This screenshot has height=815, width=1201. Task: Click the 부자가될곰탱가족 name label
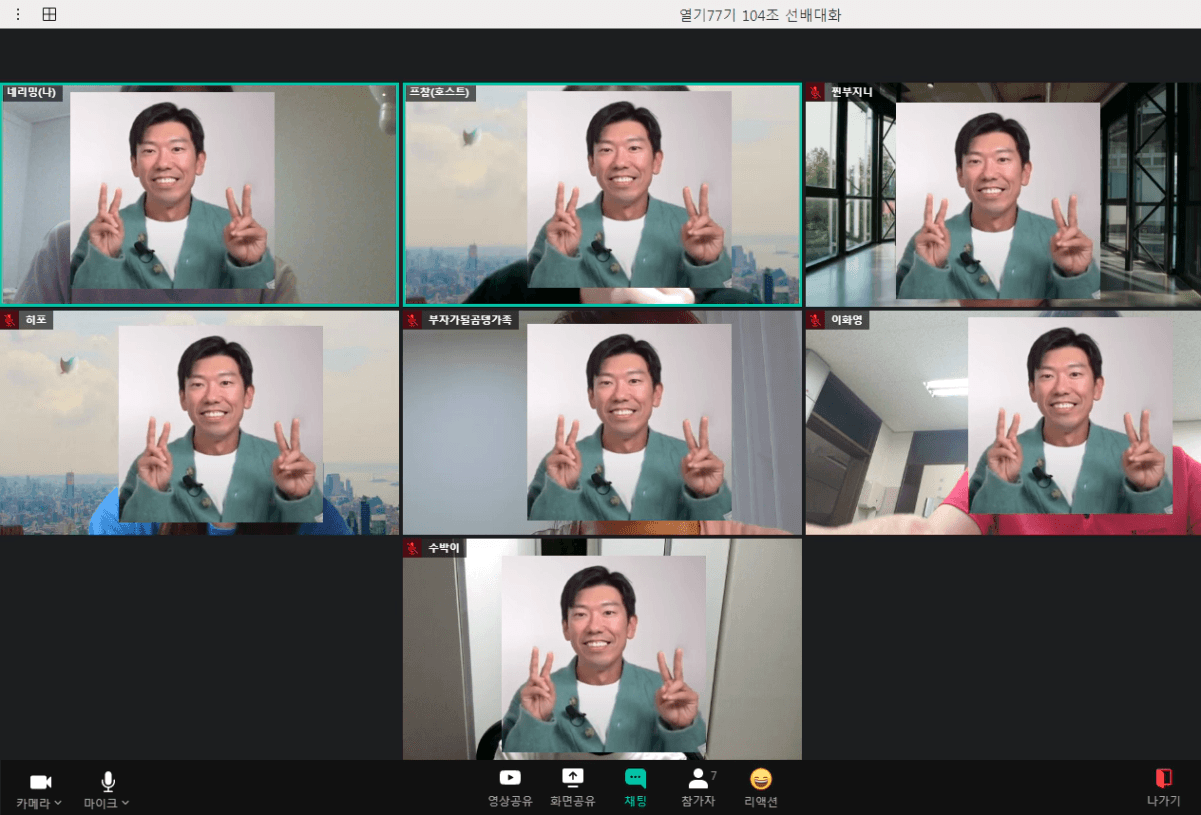point(469,320)
